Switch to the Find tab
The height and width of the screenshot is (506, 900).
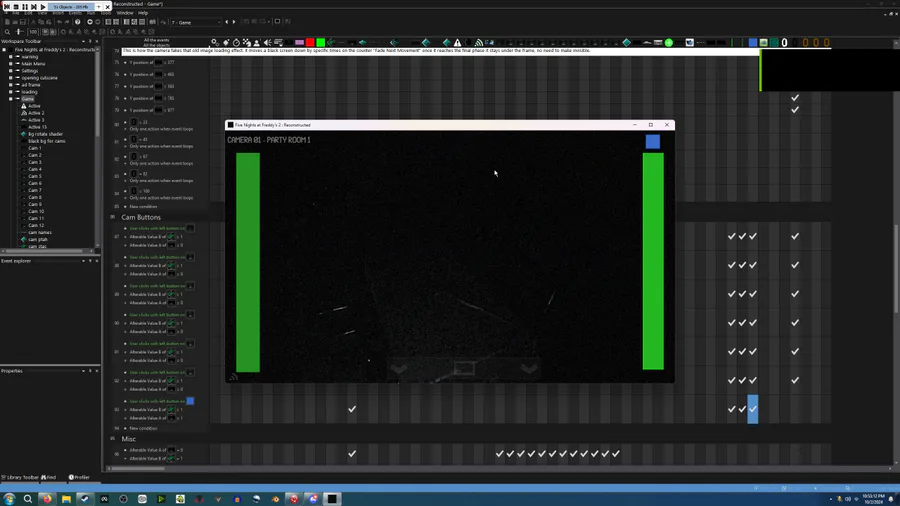[x=49, y=477]
